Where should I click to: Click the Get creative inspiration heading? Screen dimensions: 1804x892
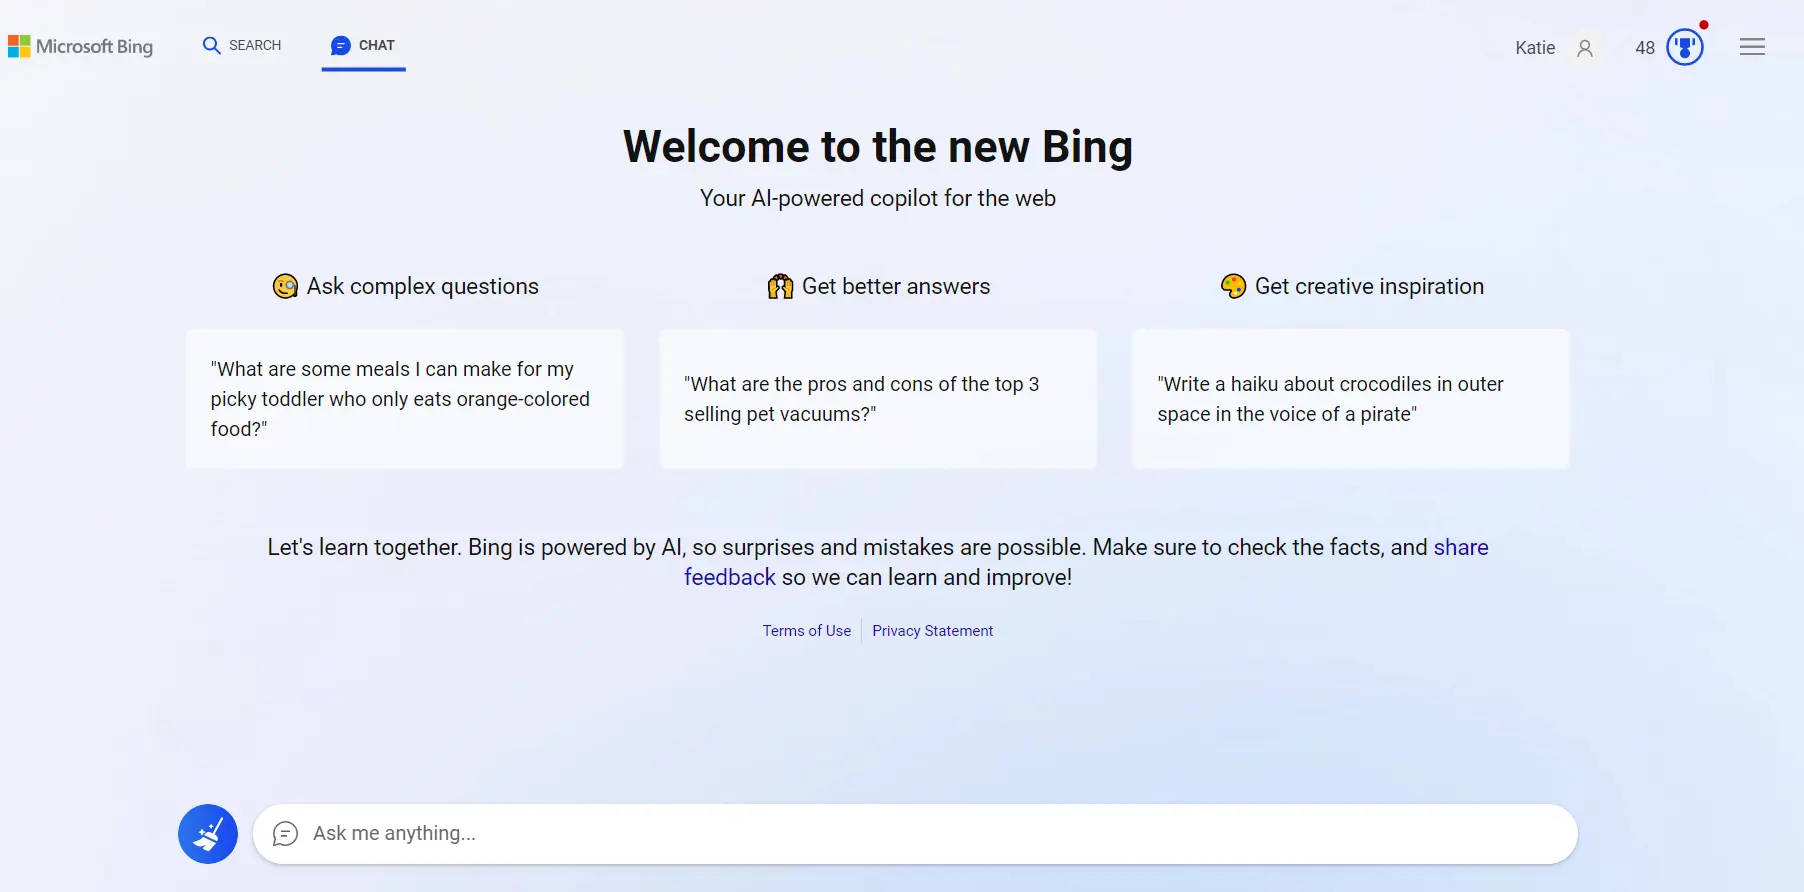(x=1369, y=286)
